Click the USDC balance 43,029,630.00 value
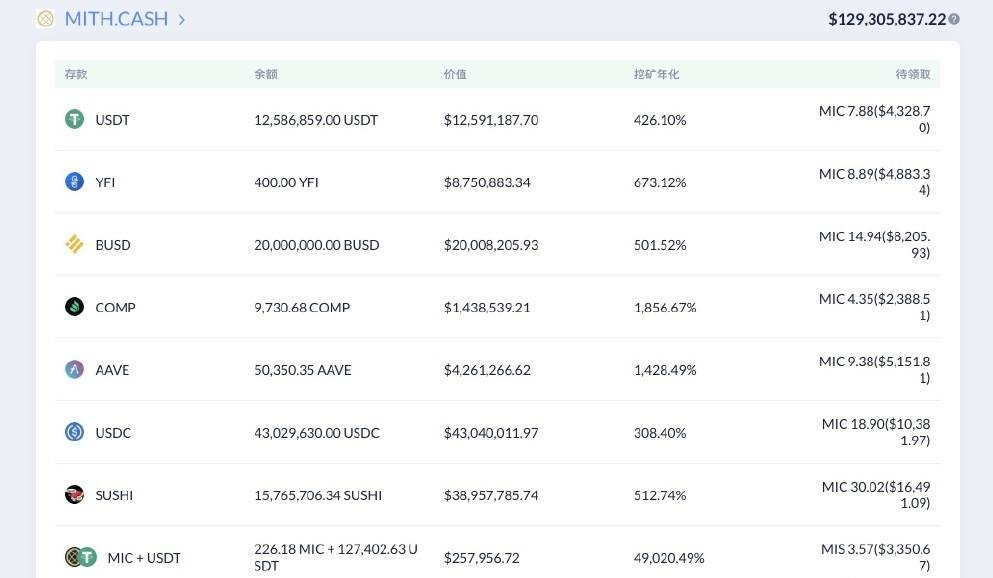Screen dimensions: 993x578 (x=317, y=433)
